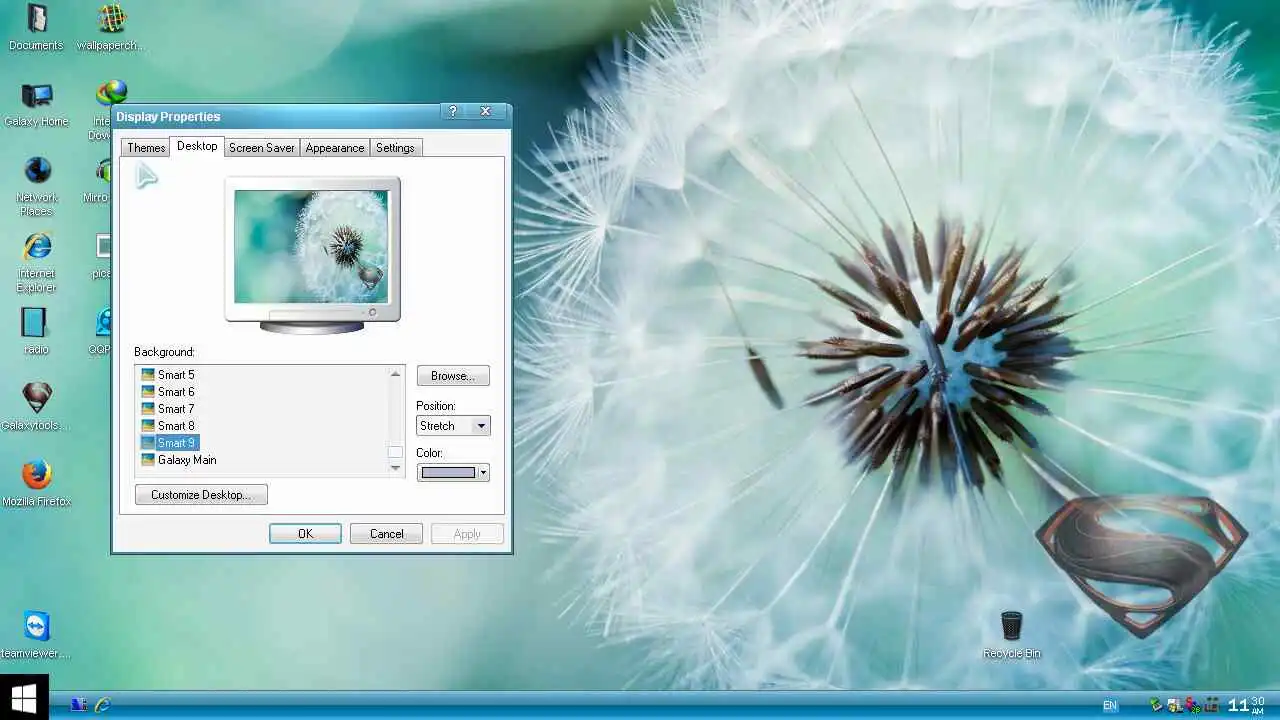The height and width of the screenshot is (720, 1280).
Task: Switch to the Screen Saver tab
Action: tap(262, 148)
